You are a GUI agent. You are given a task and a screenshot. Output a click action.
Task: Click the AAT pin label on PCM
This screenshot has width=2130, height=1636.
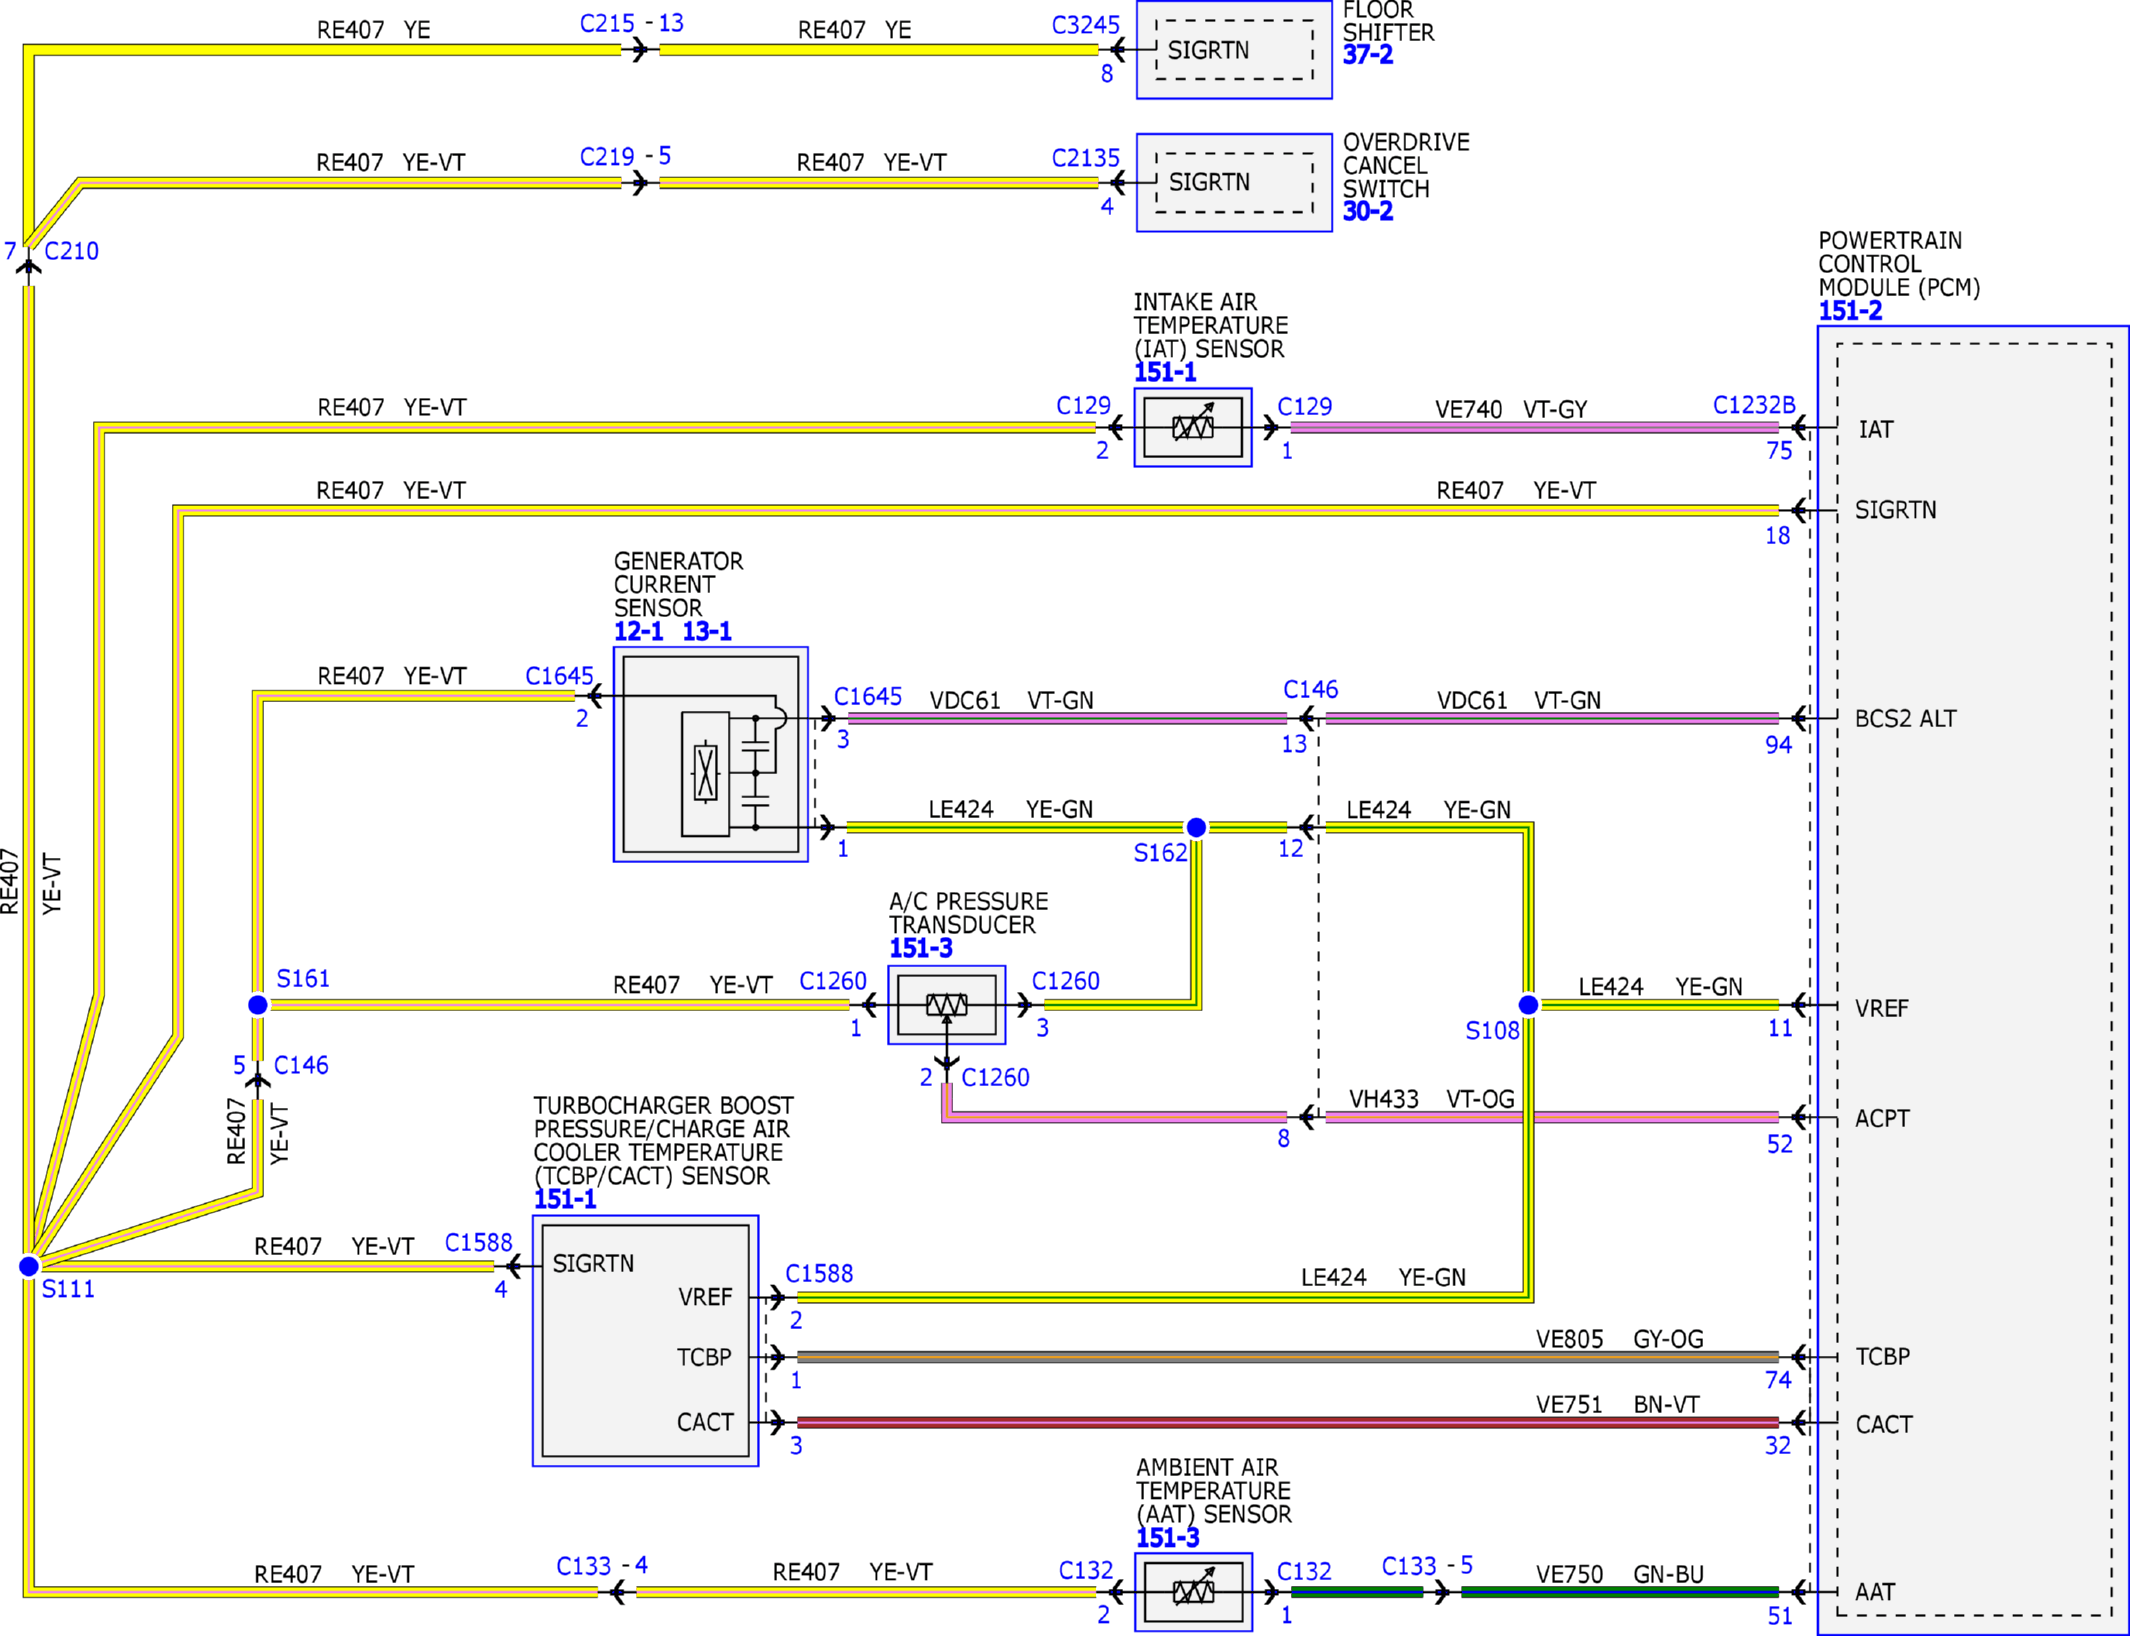point(1874,1592)
